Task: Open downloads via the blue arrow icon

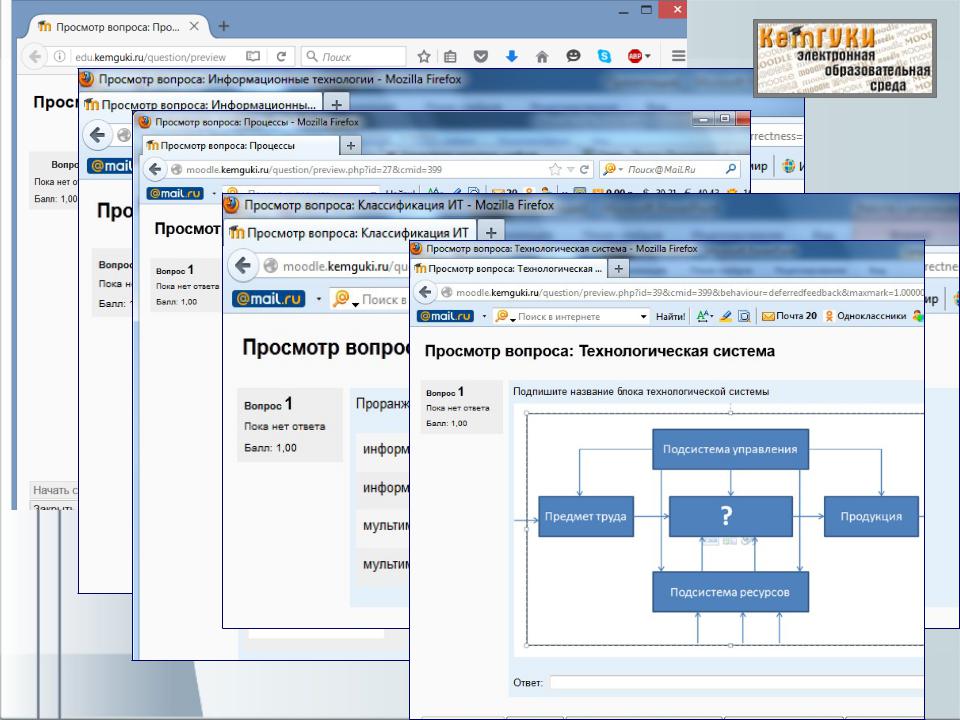Action: click(x=512, y=56)
